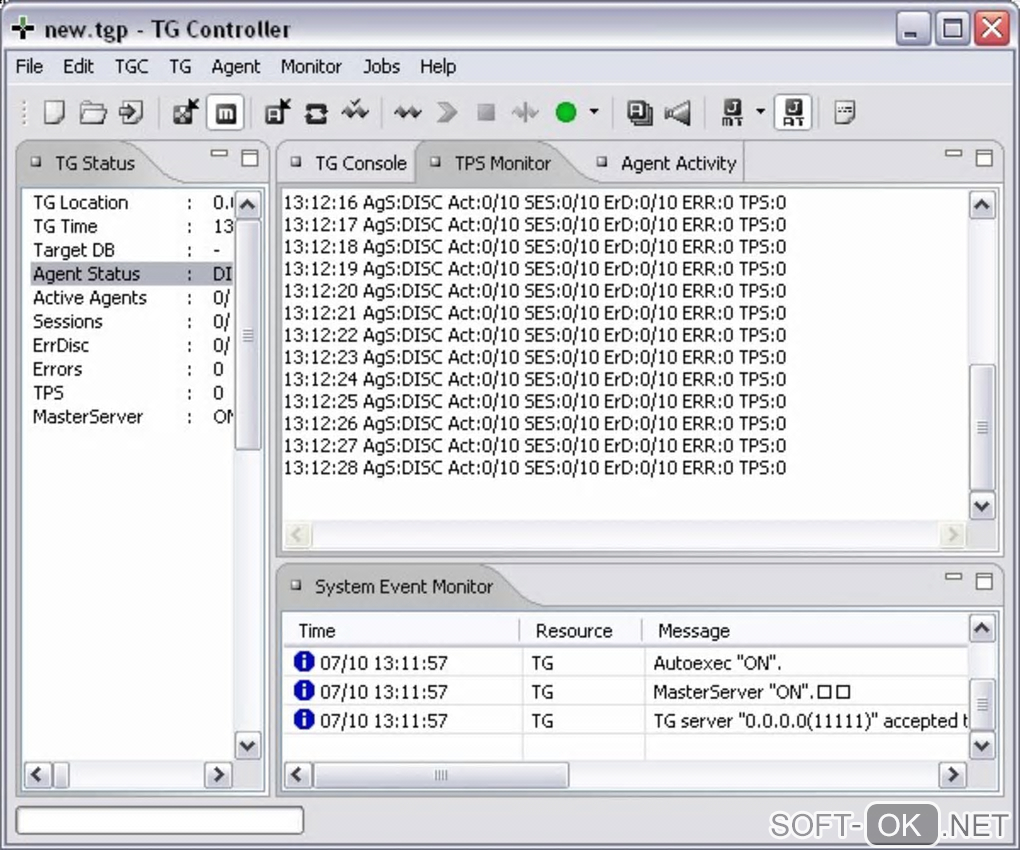This screenshot has width=1020, height=850.
Task: Click TG Status horizontal scrollbar left arrow
Action: (x=37, y=775)
